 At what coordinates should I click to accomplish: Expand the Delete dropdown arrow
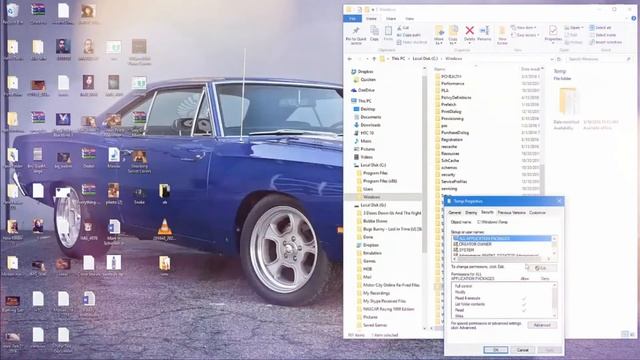click(469, 43)
